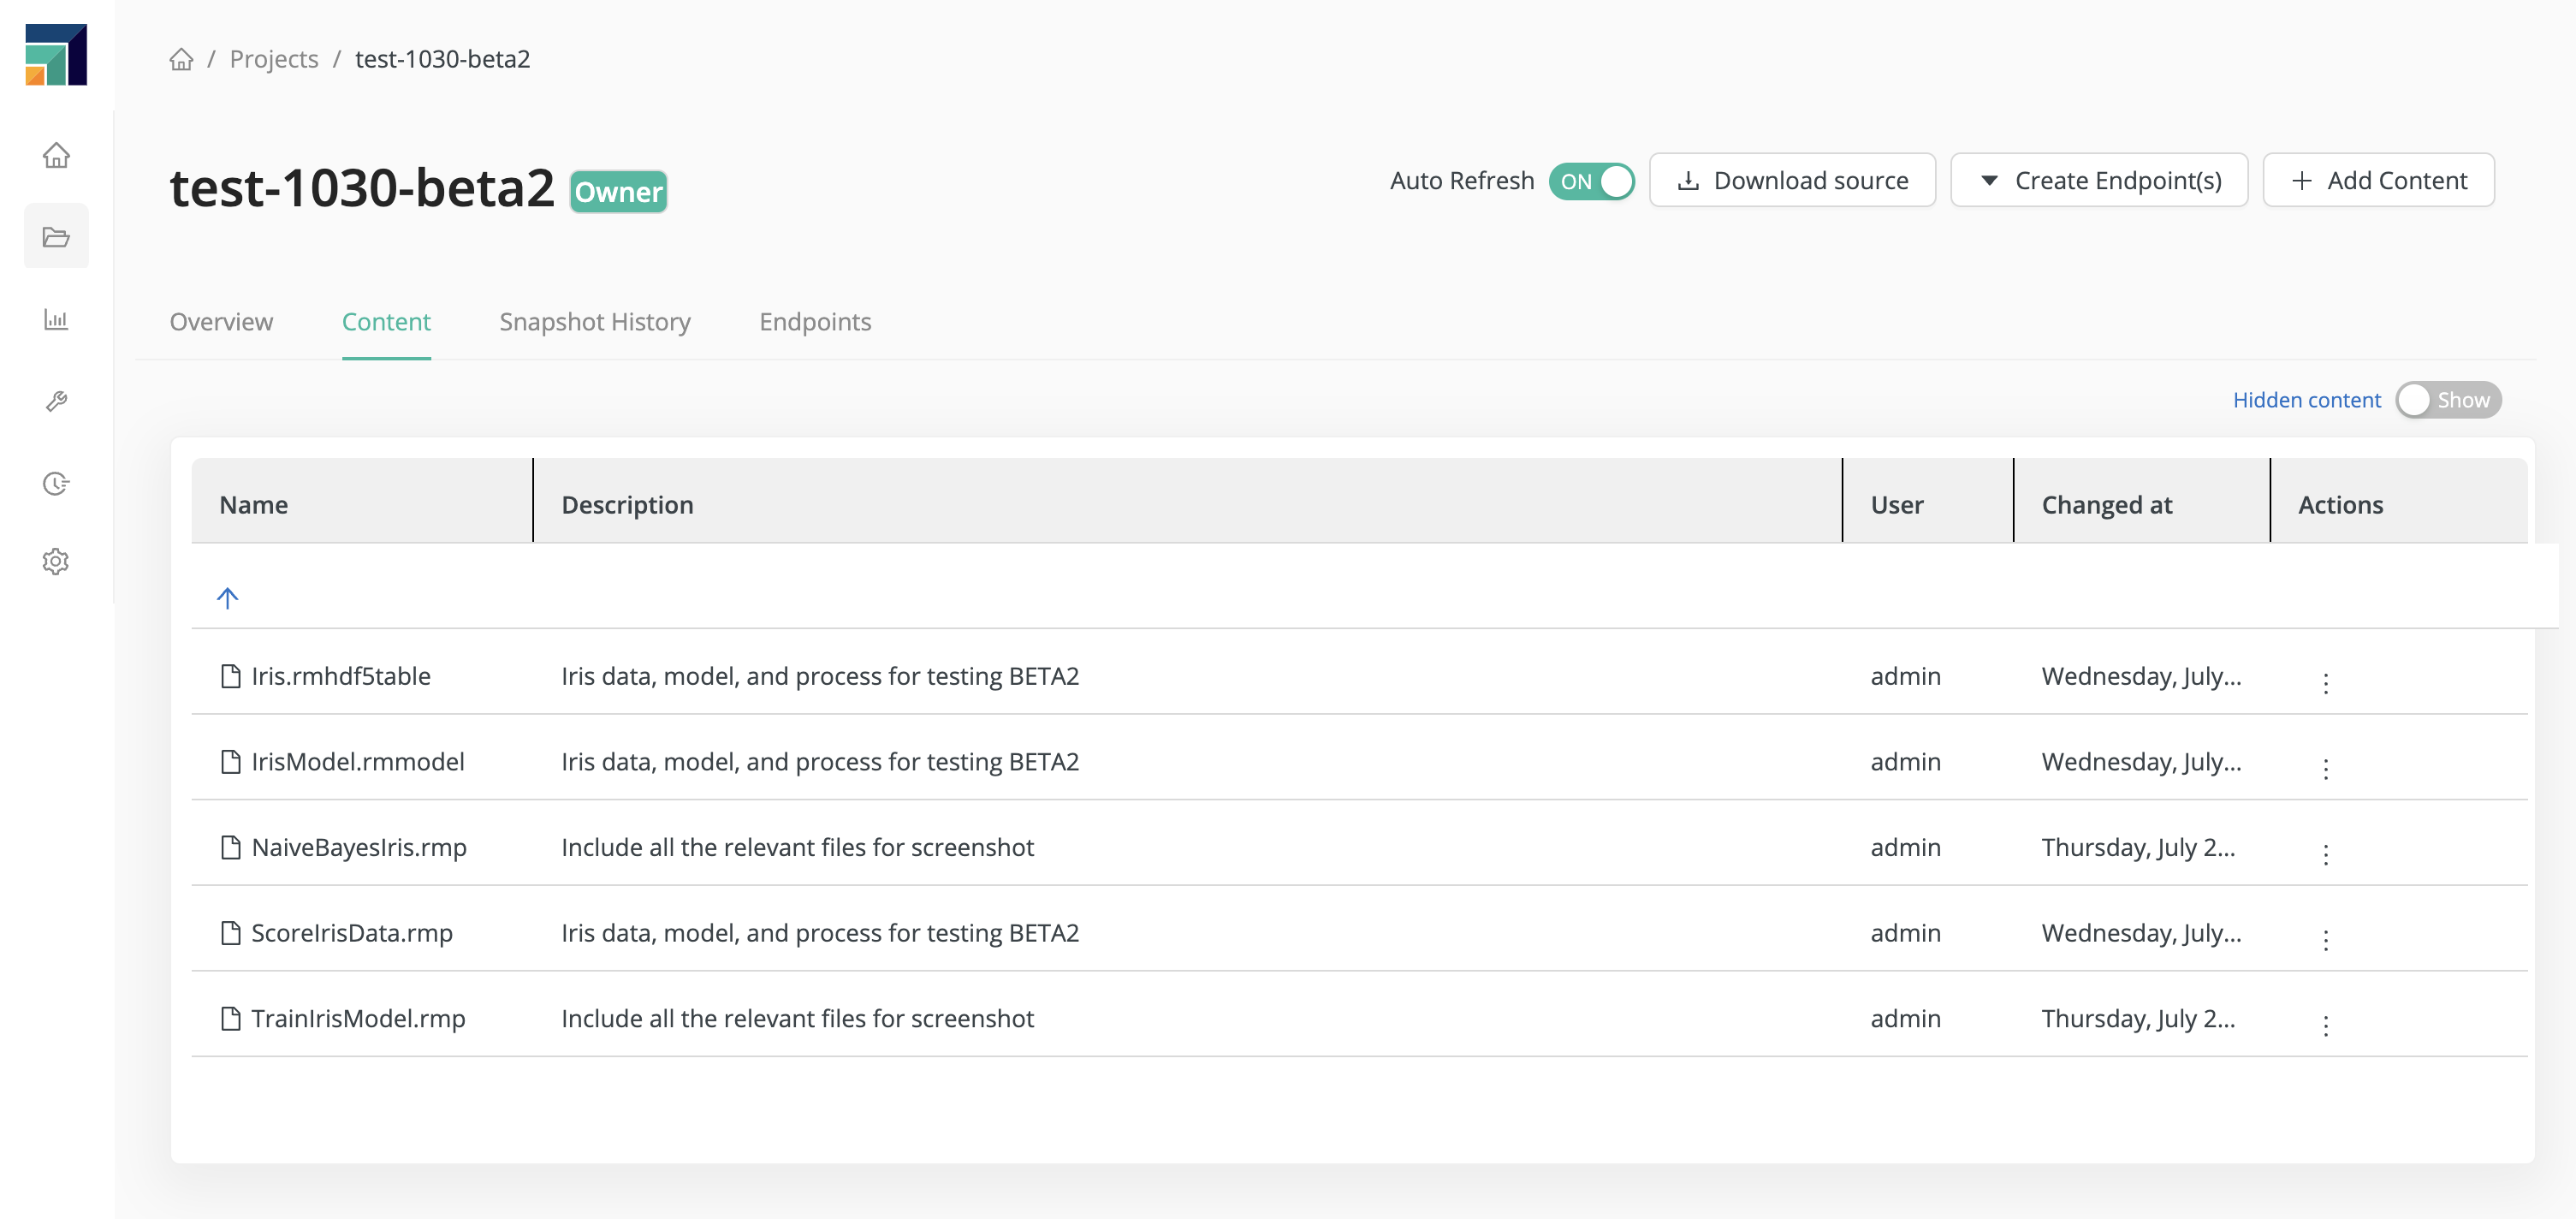Open the projects folder icon in sidebar
2576x1219 pixels.
(x=56, y=237)
